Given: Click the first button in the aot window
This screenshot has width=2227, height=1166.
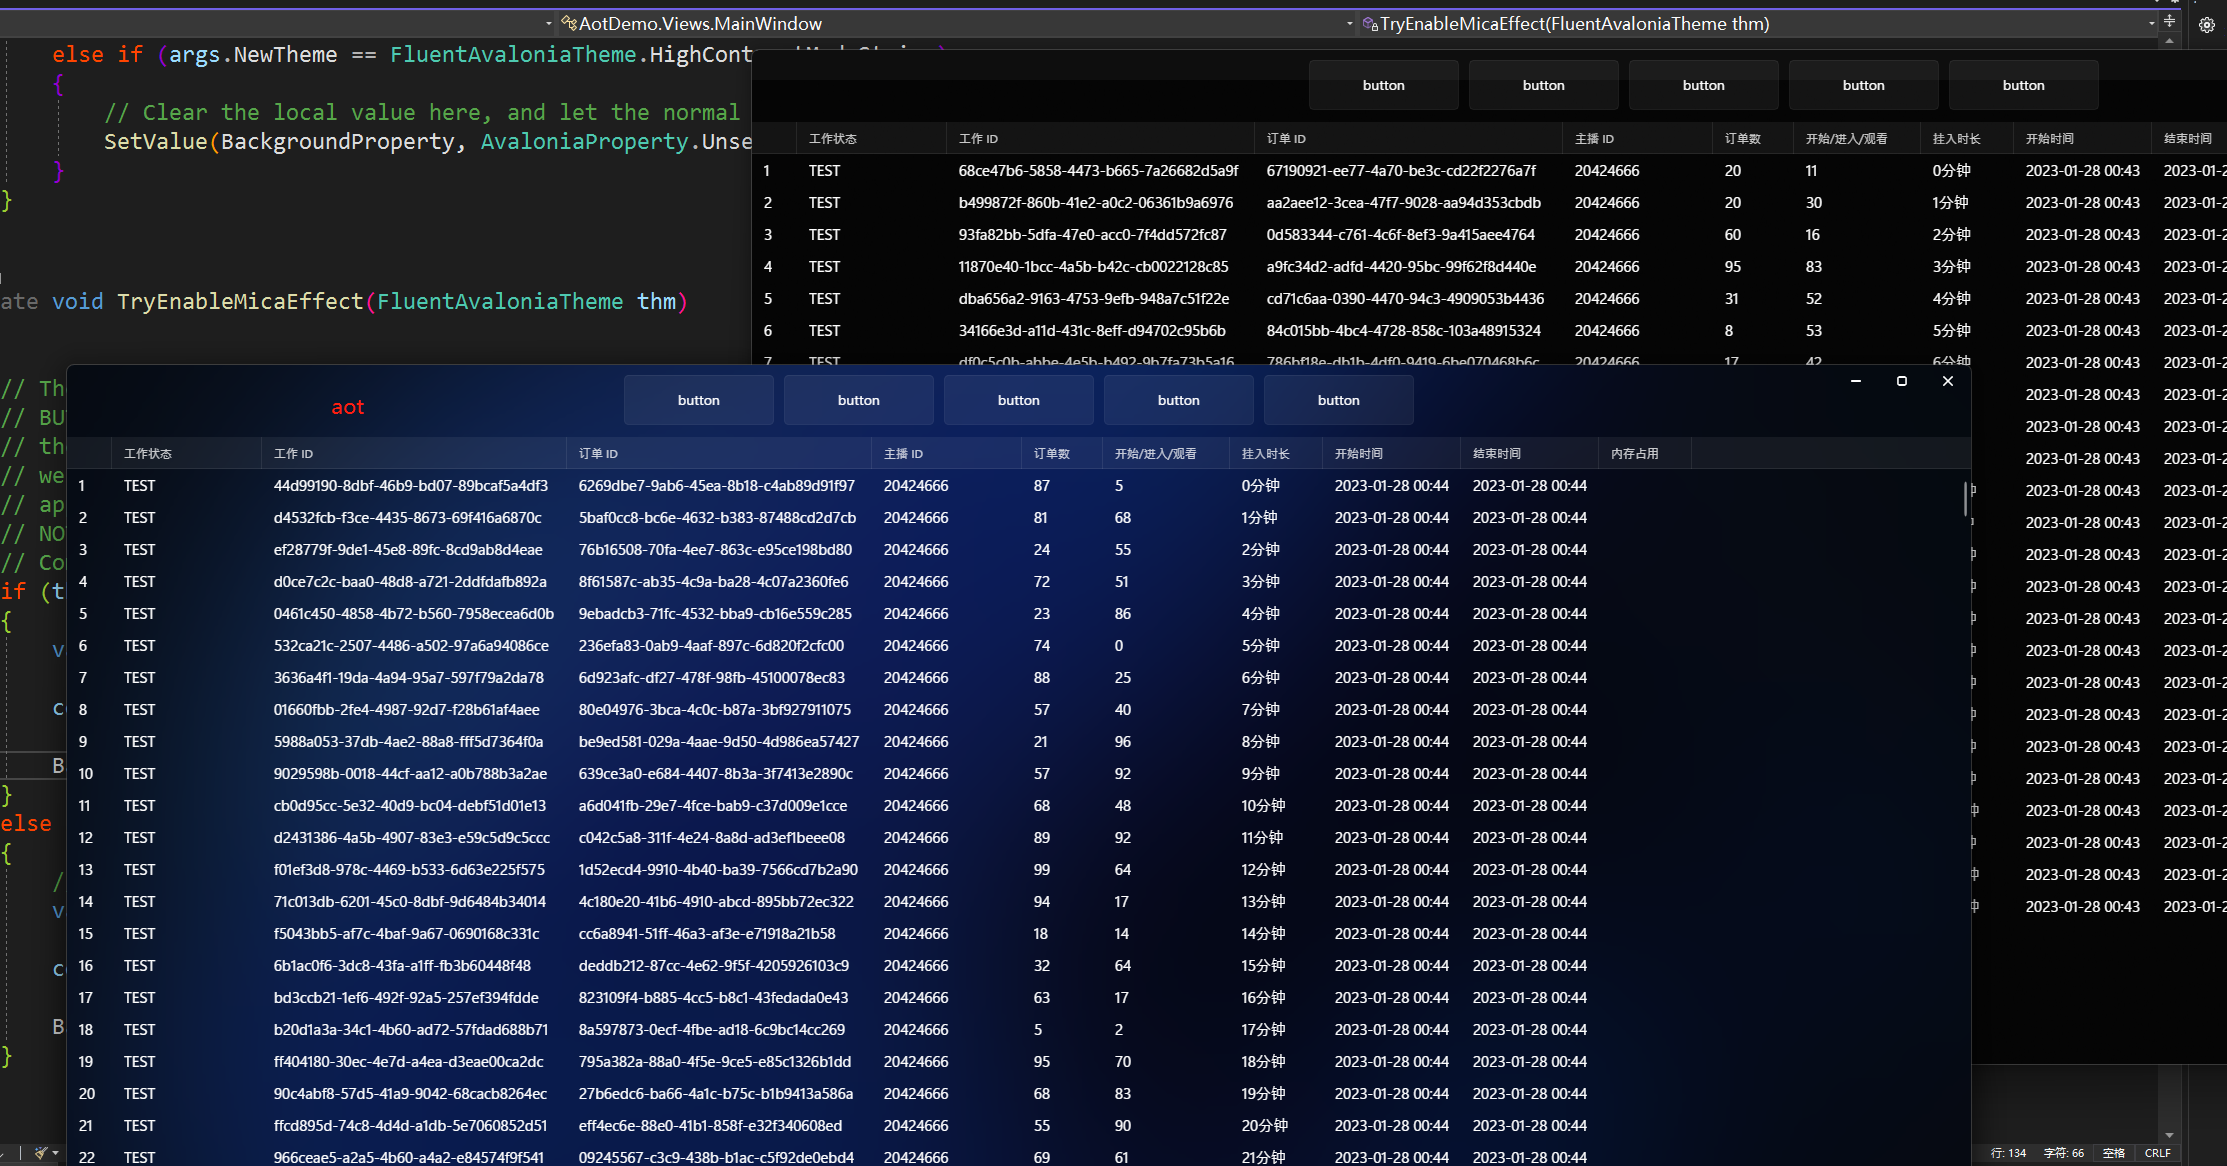Looking at the screenshot, I should (x=698, y=400).
